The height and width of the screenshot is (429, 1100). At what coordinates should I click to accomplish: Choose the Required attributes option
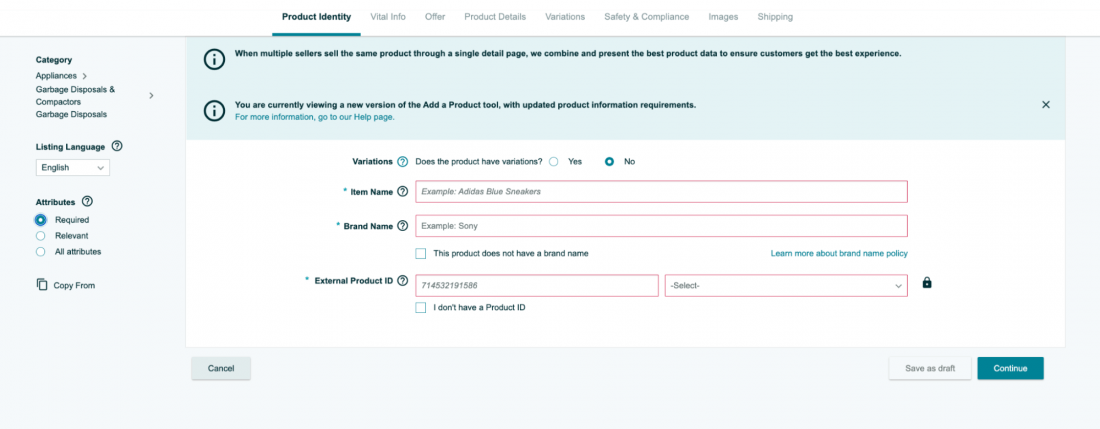(41, 219)
